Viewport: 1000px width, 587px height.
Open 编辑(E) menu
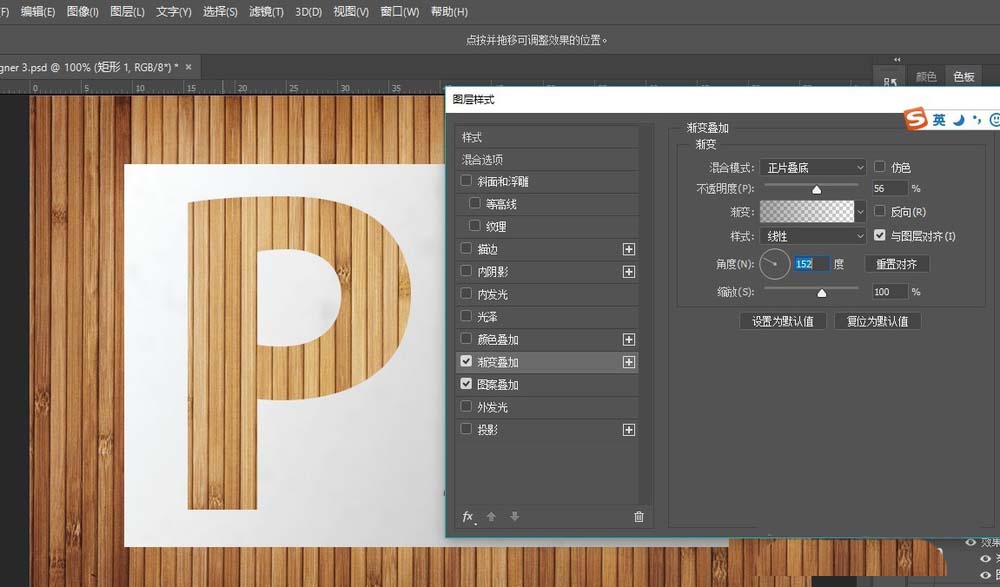38,11
